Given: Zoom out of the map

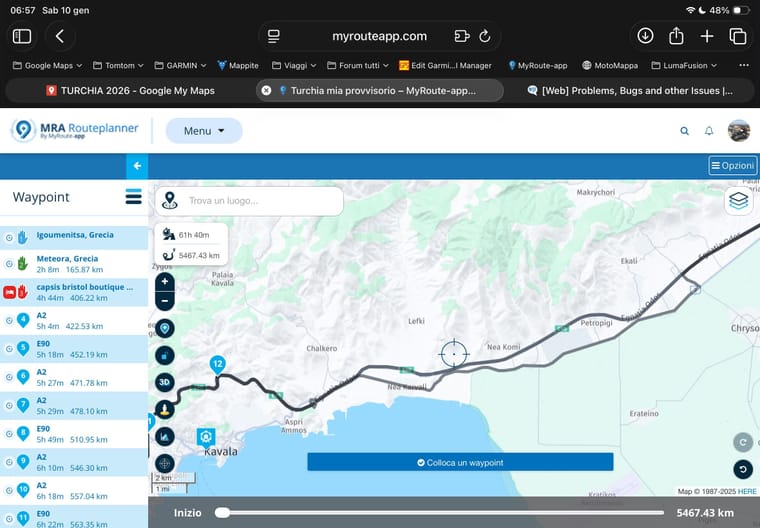Looking at the screenshot, I should coord(165,300).
